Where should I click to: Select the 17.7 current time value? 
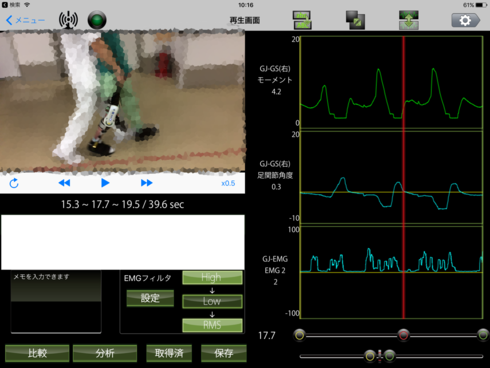pyautogui.click(x=267, y=335)
